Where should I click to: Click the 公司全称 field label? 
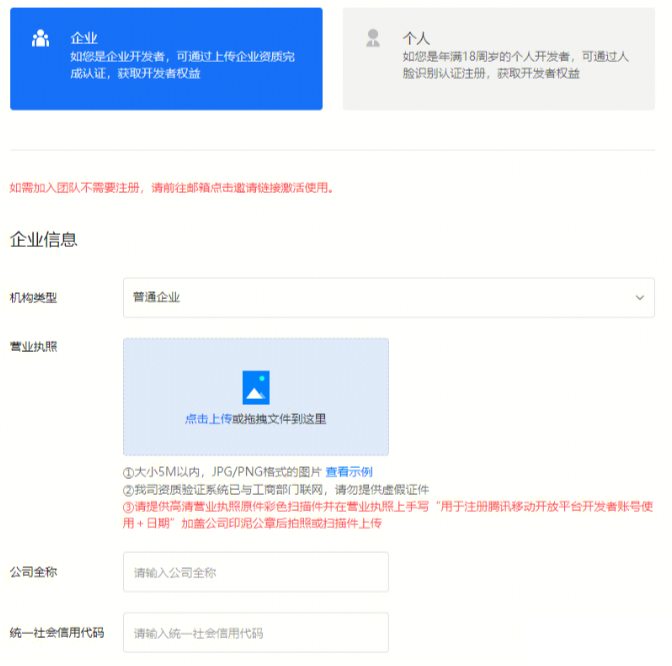(33, 572)
